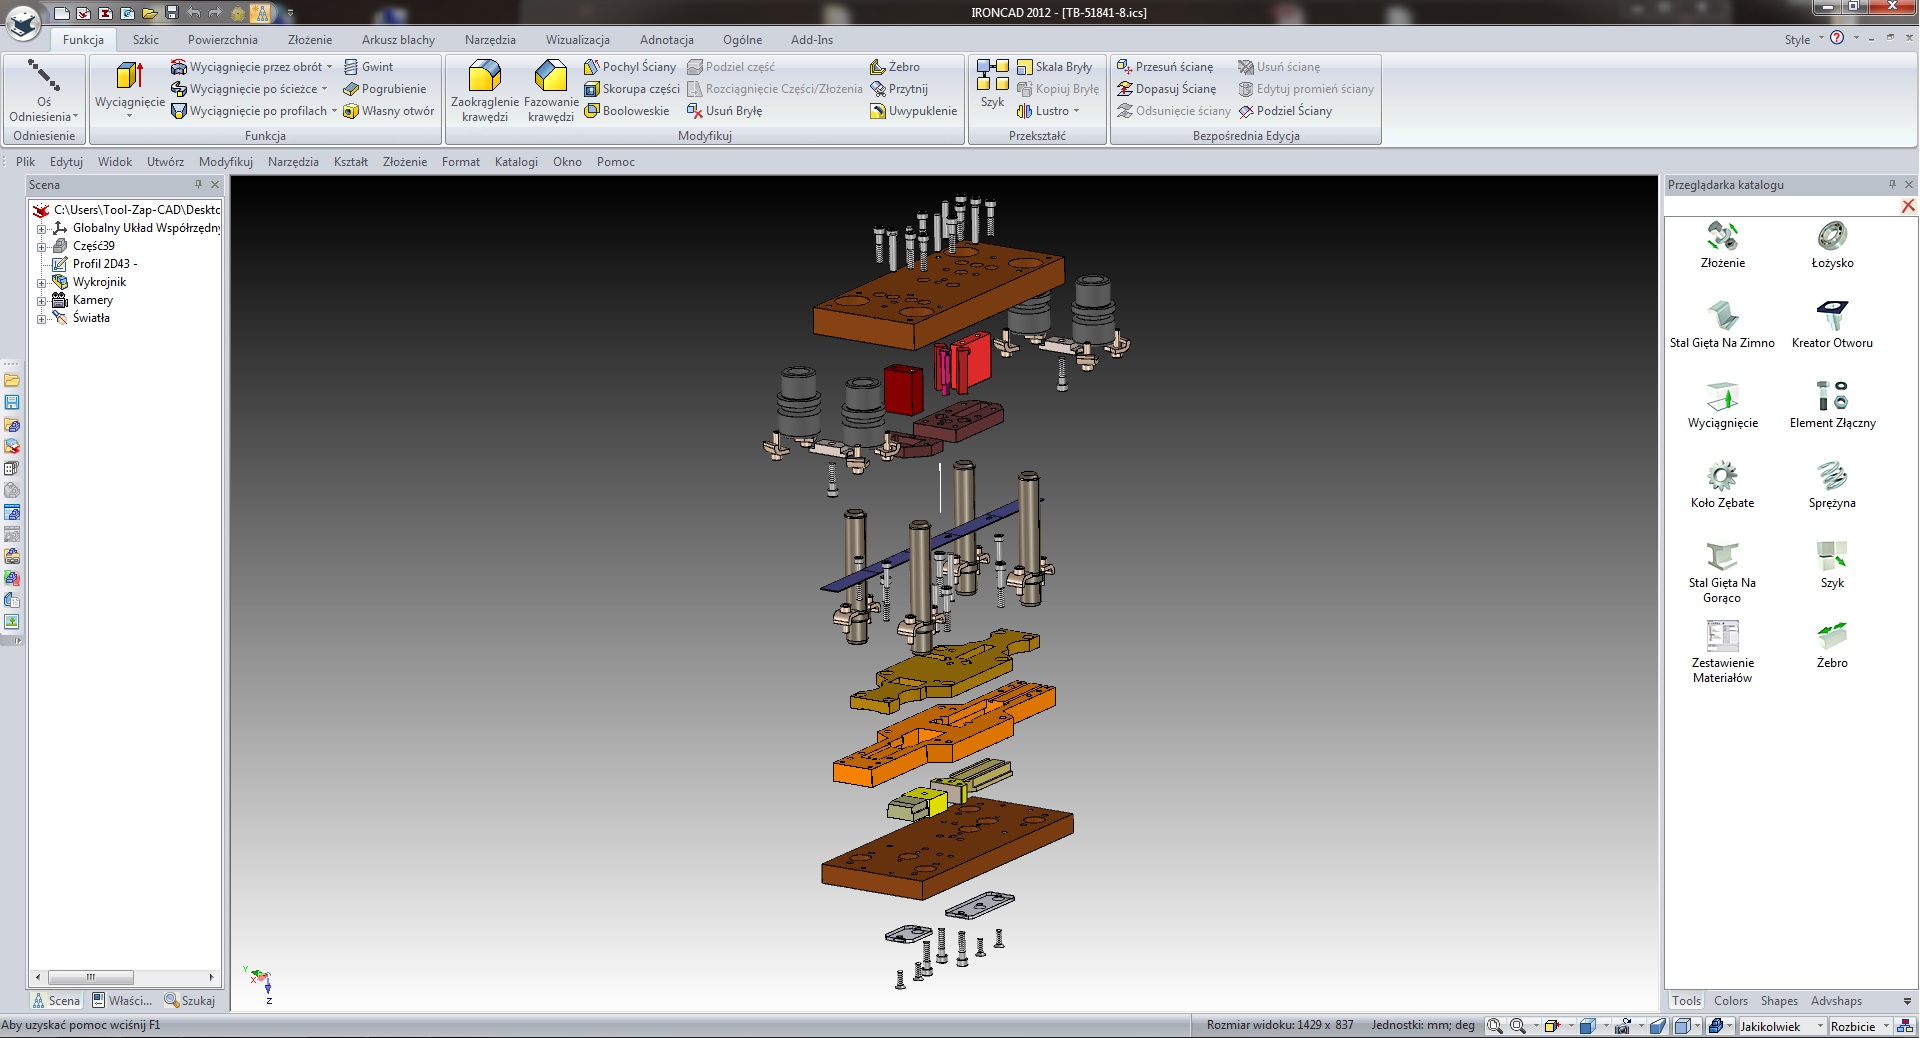Select Koło Zębate gear catalog item
This screenshot has height=1038, width=1920.
pyautogui.click(x=1722, y=485)
